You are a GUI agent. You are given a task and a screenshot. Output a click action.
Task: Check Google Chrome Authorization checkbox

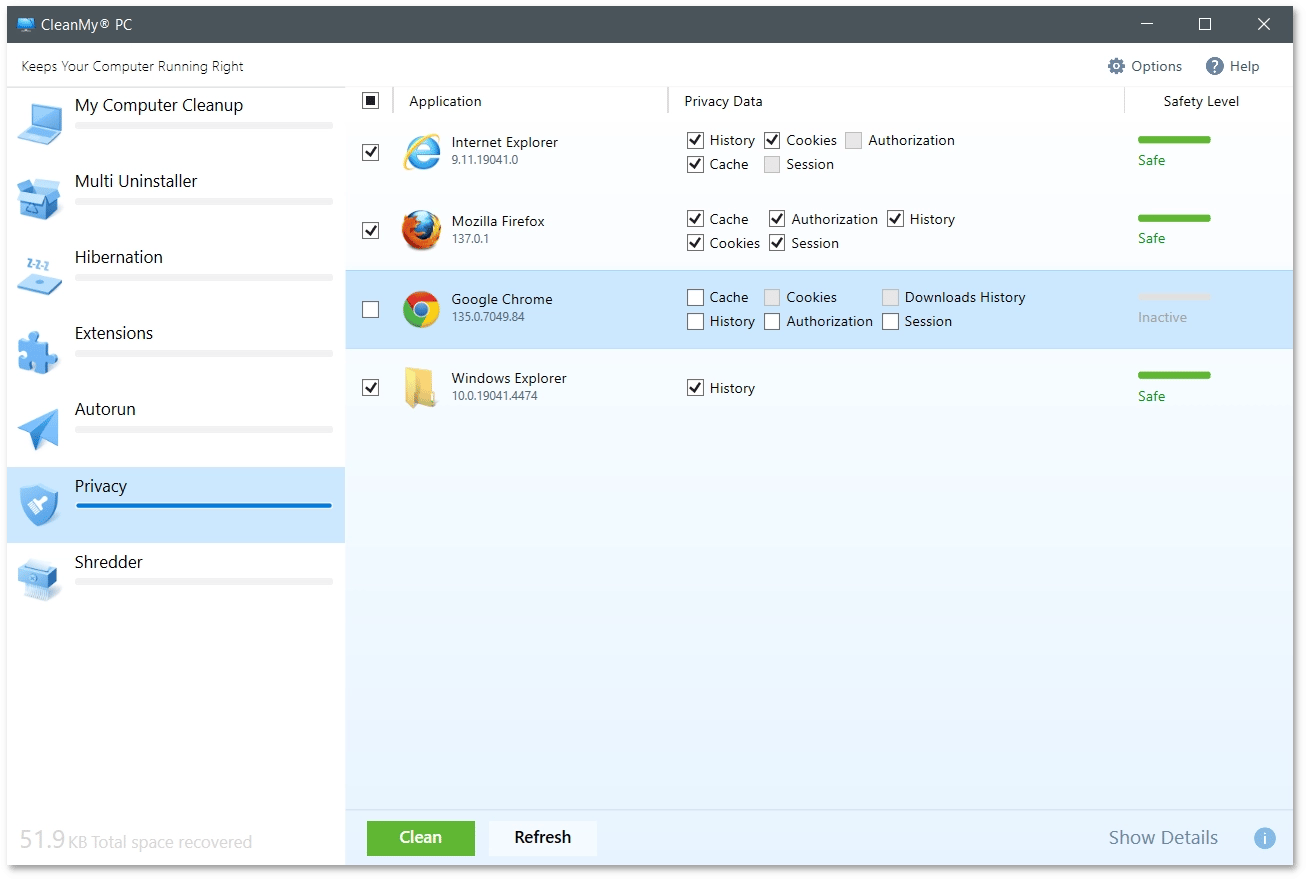pos(772,321)
